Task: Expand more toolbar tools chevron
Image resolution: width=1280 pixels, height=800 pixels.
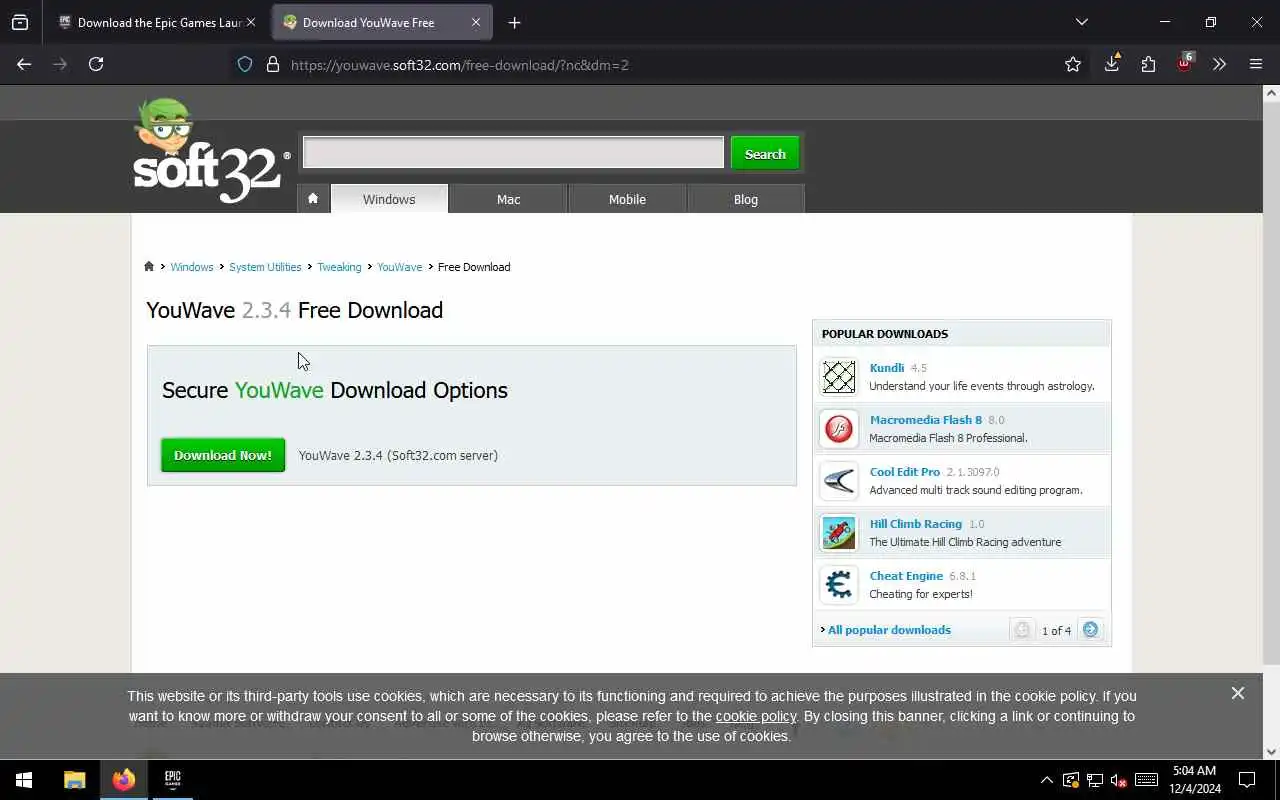Action: click(1219, 64)
